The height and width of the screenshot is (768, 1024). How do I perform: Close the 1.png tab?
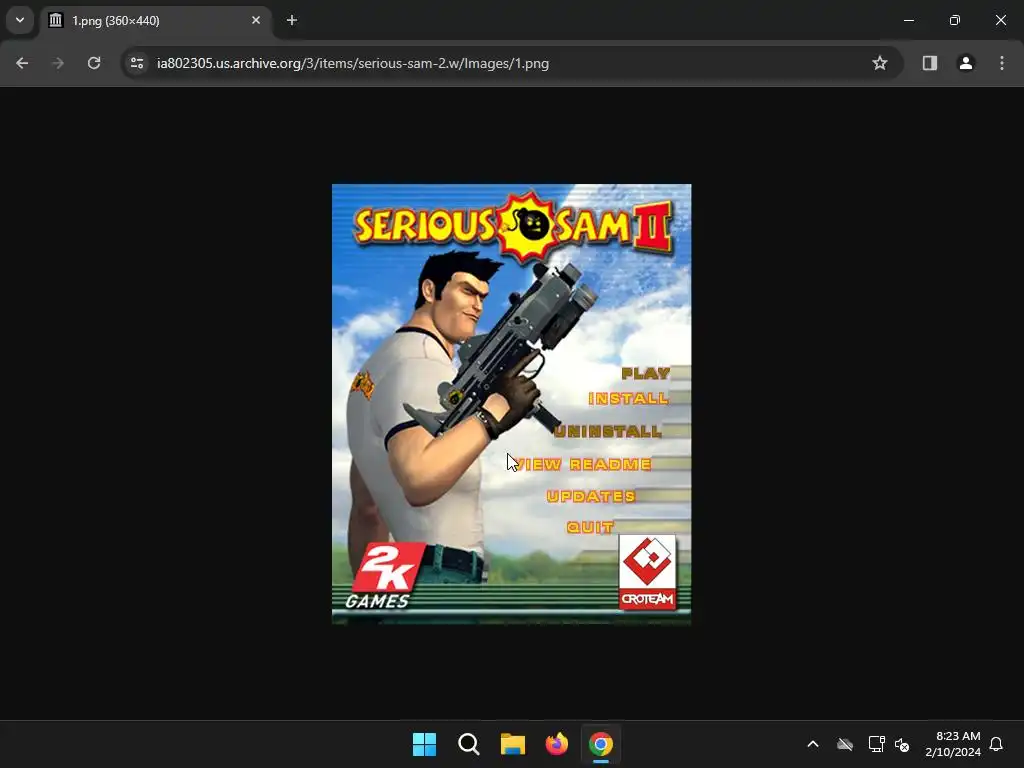pyautogui.click(x=256, y=20)
